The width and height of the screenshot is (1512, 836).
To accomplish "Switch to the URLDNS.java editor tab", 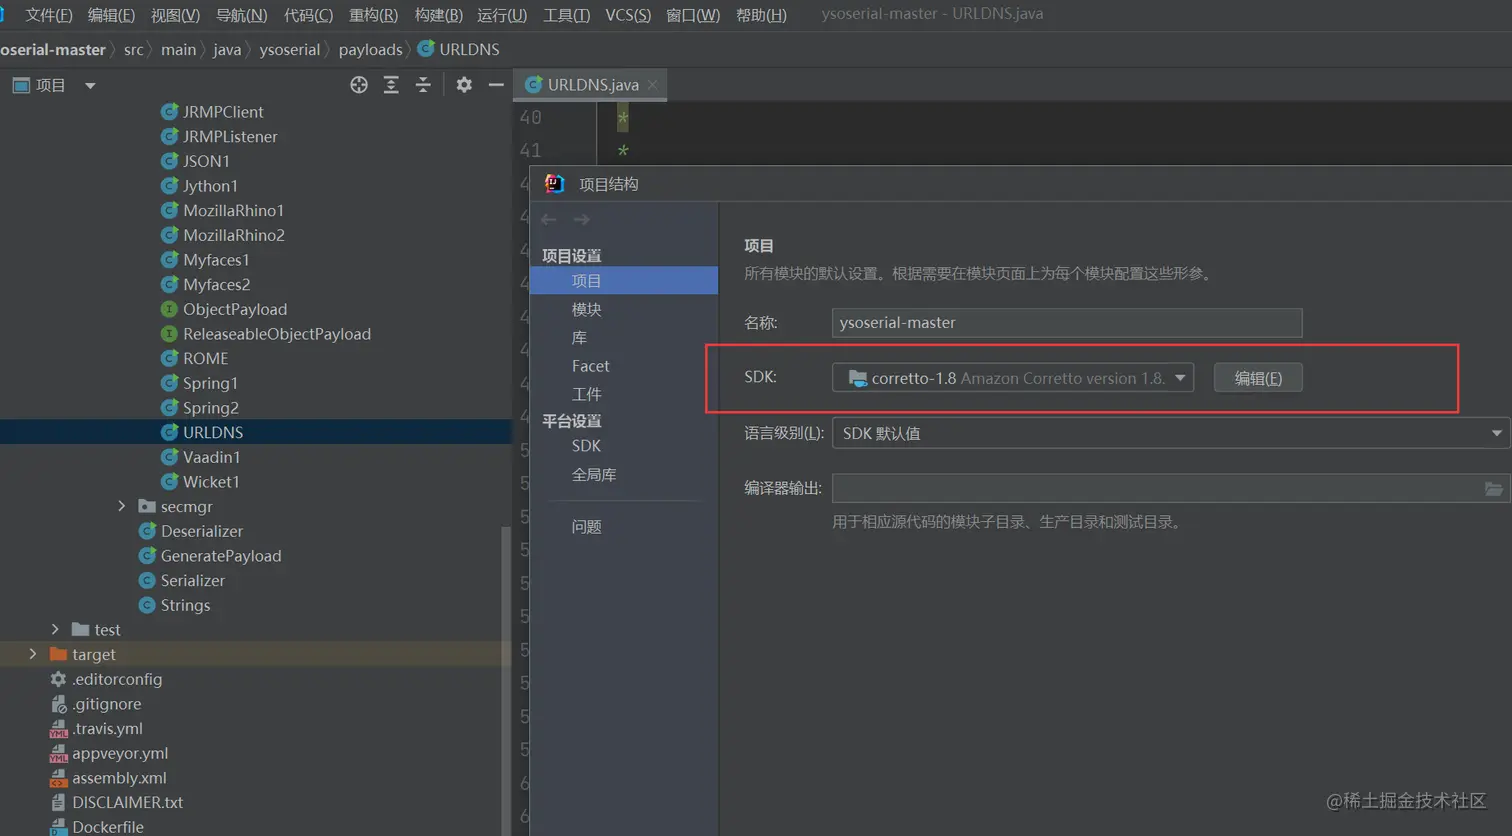I will (x=592, y=85).
